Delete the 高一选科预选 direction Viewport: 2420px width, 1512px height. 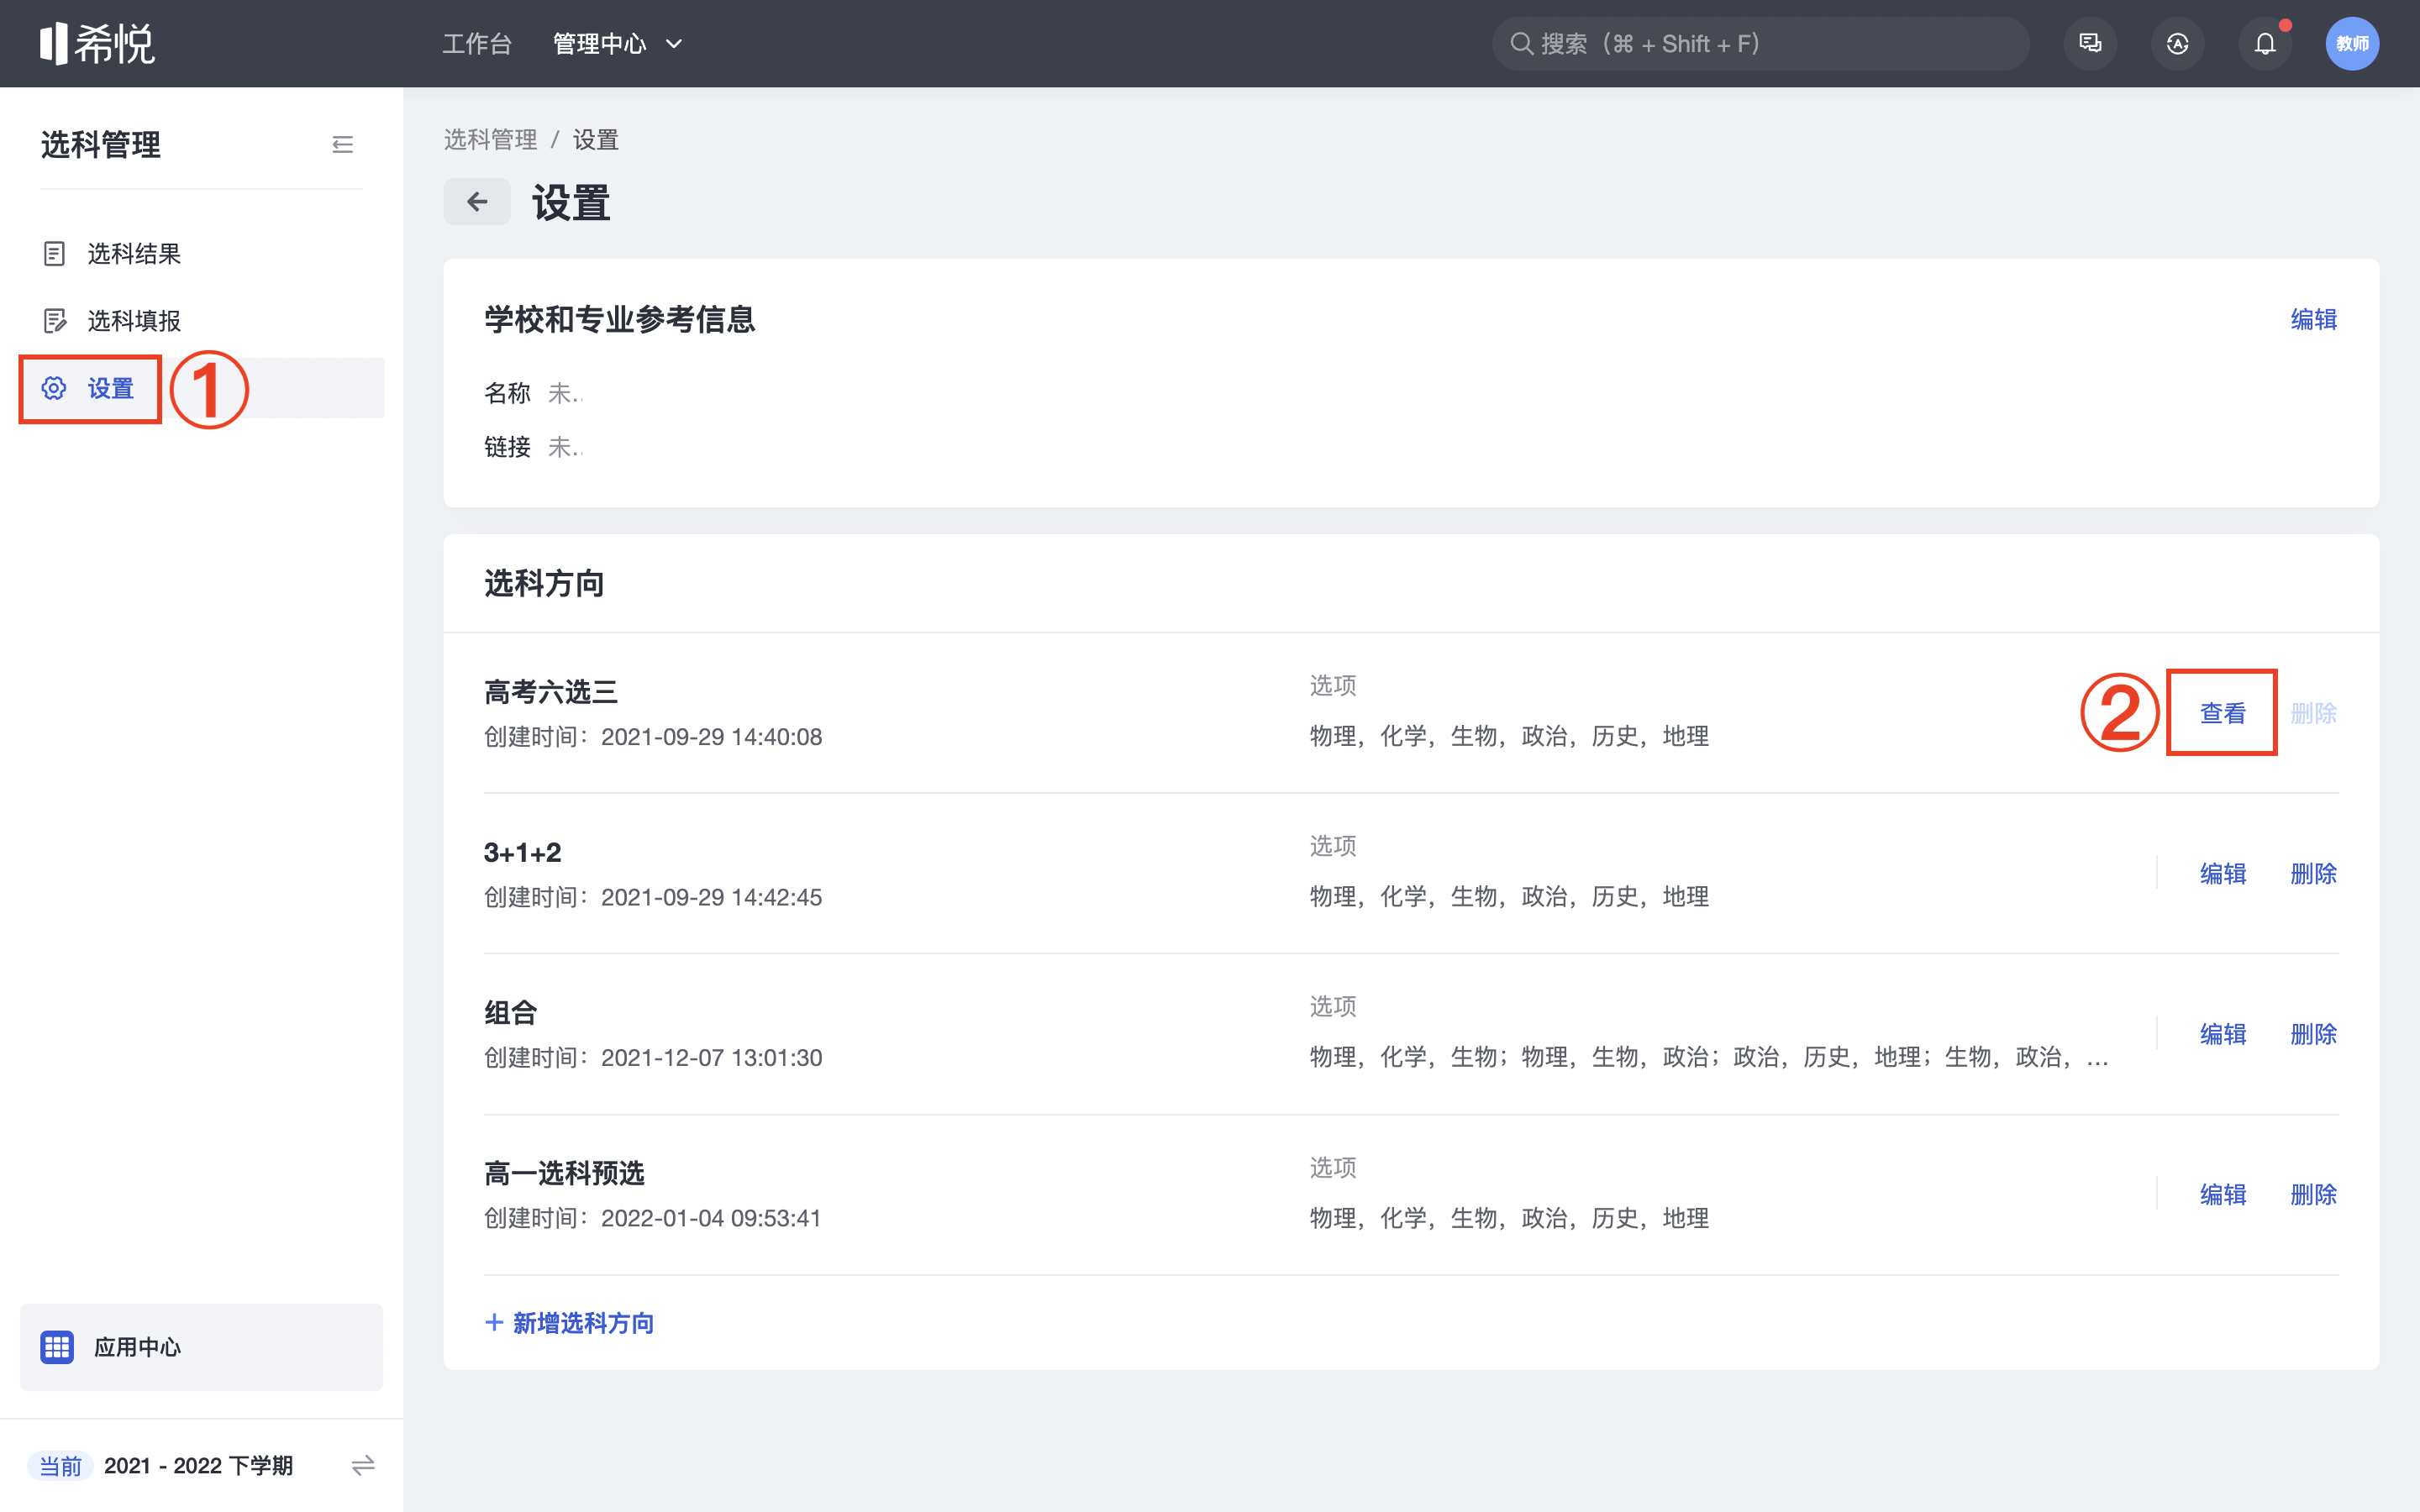[x=2314, y=1195]
